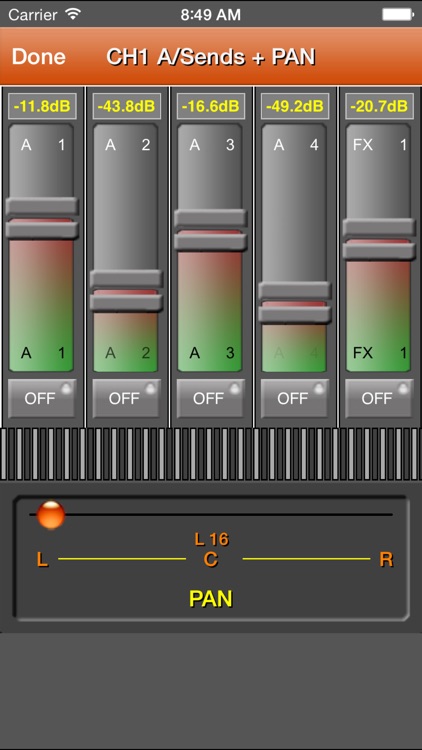The image size is (422, 750).
Task: Click the FX 1 upper fader handle
Action: (x=379, y=227)
